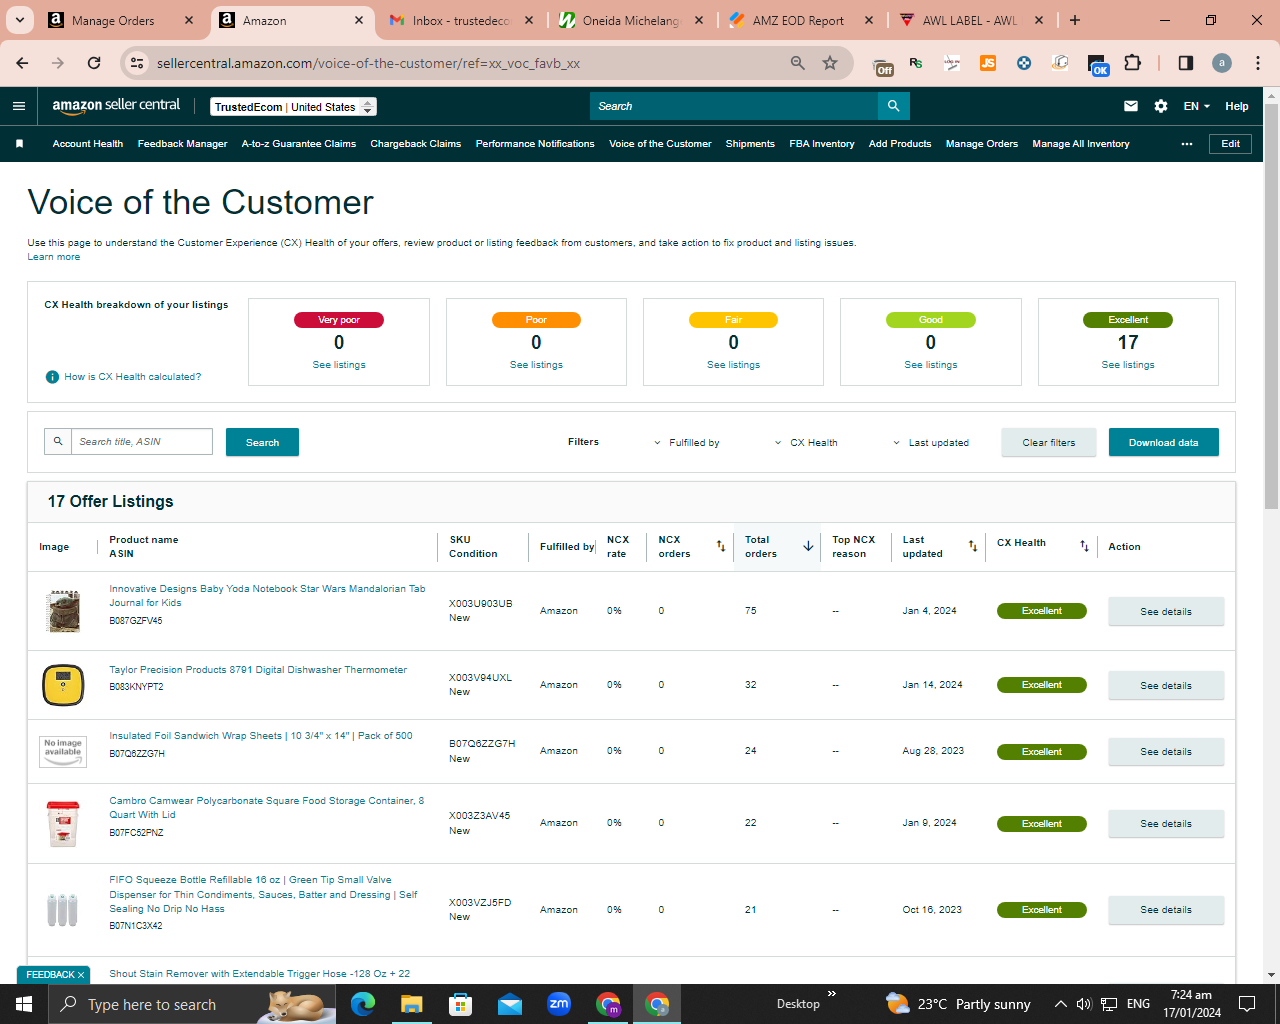Image resolution: width=1280 pixels, height=1024 pixels.
Task: Open the Mail app in the taskbar
Action: click(x=510, y=1004)
